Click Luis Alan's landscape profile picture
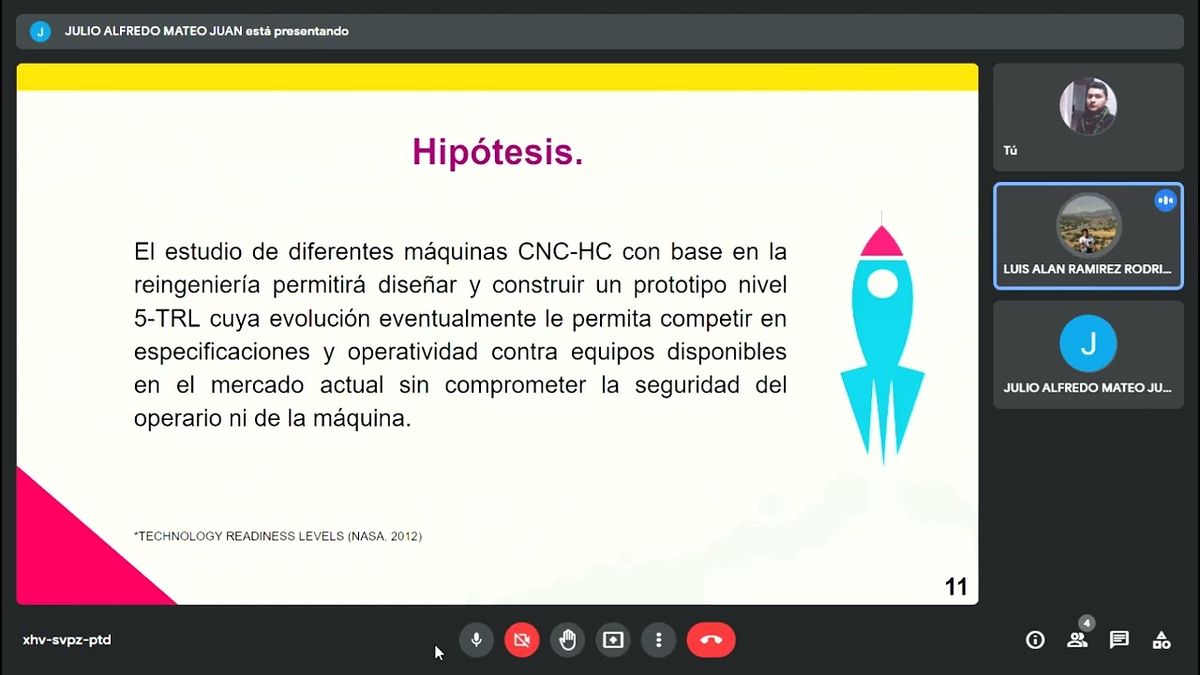Screen dimensions: 1200x675 click(1088, 225)
